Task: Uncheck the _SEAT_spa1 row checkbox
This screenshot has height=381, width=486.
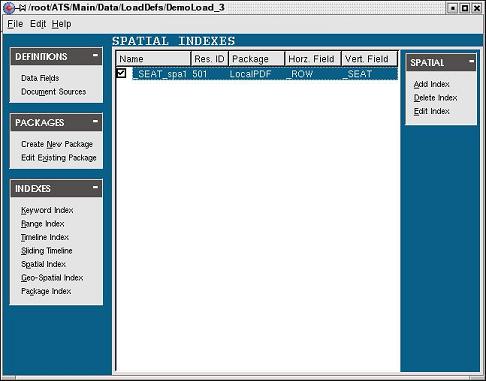Action: pyautogui.click(x=121, y=73)
